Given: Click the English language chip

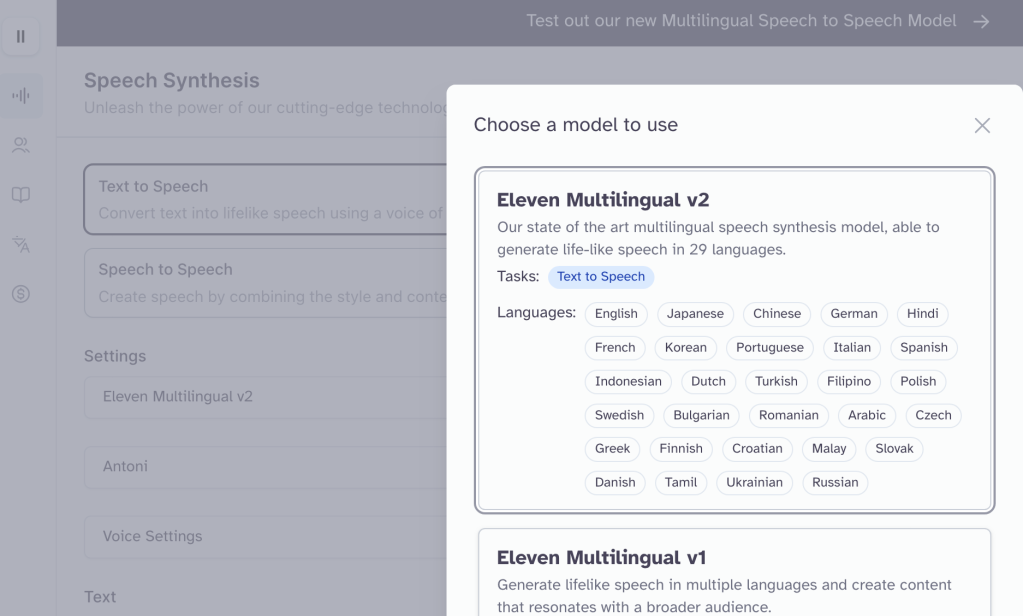Looking at the screenshot, I should pos(616,314).
